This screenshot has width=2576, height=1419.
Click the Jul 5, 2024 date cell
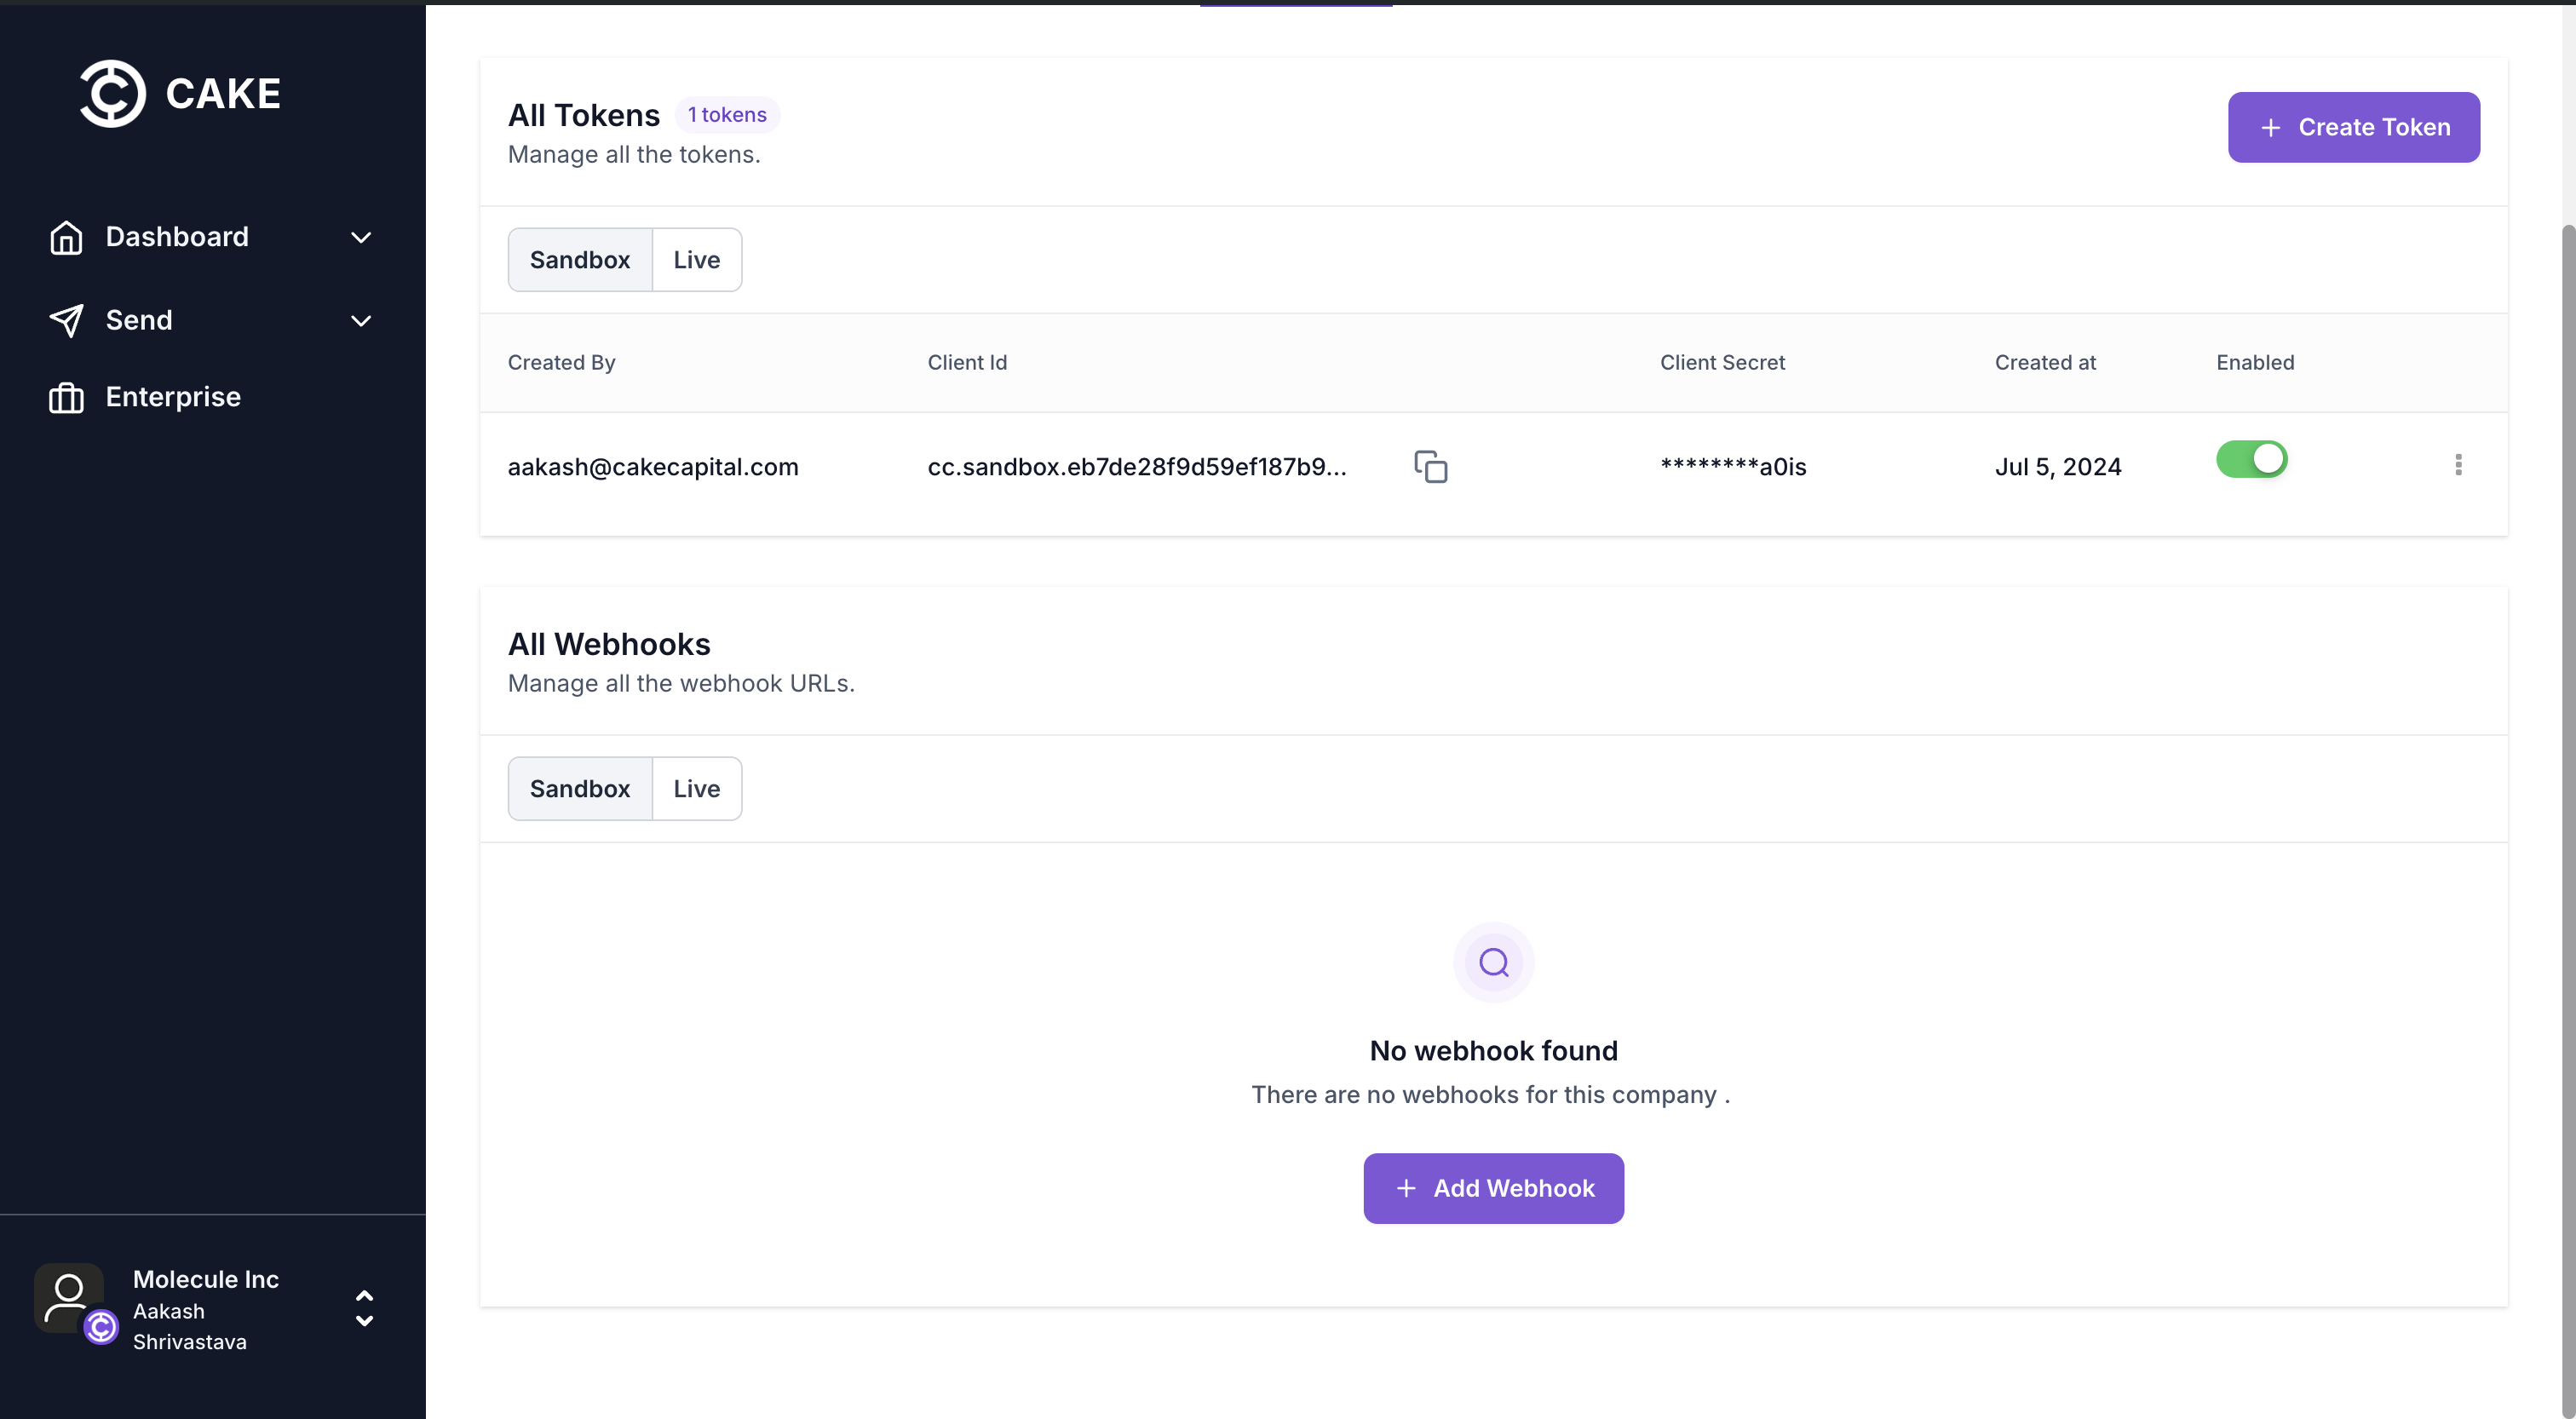pyautogui.click(x=2058, y=467)
